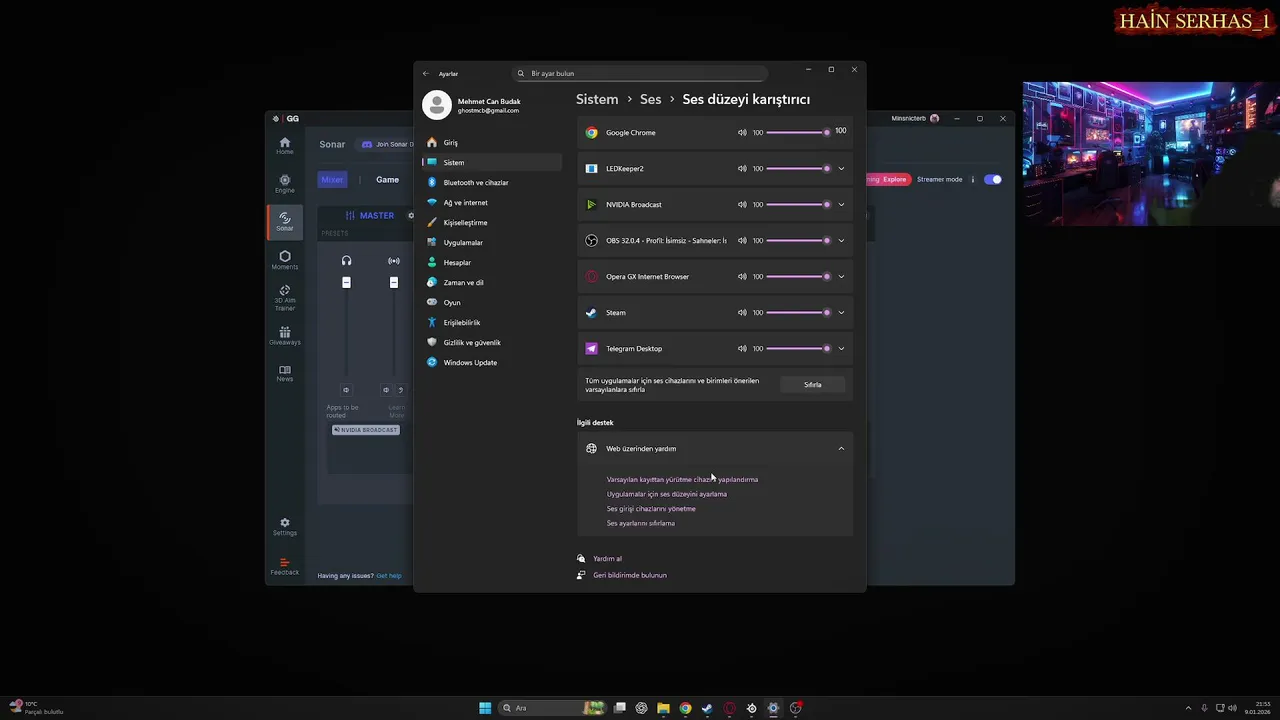Click Sistem in the breadcrumb path
This screenshot has width=1280, height=720.
pyautogui.click(x=597, y=99)
